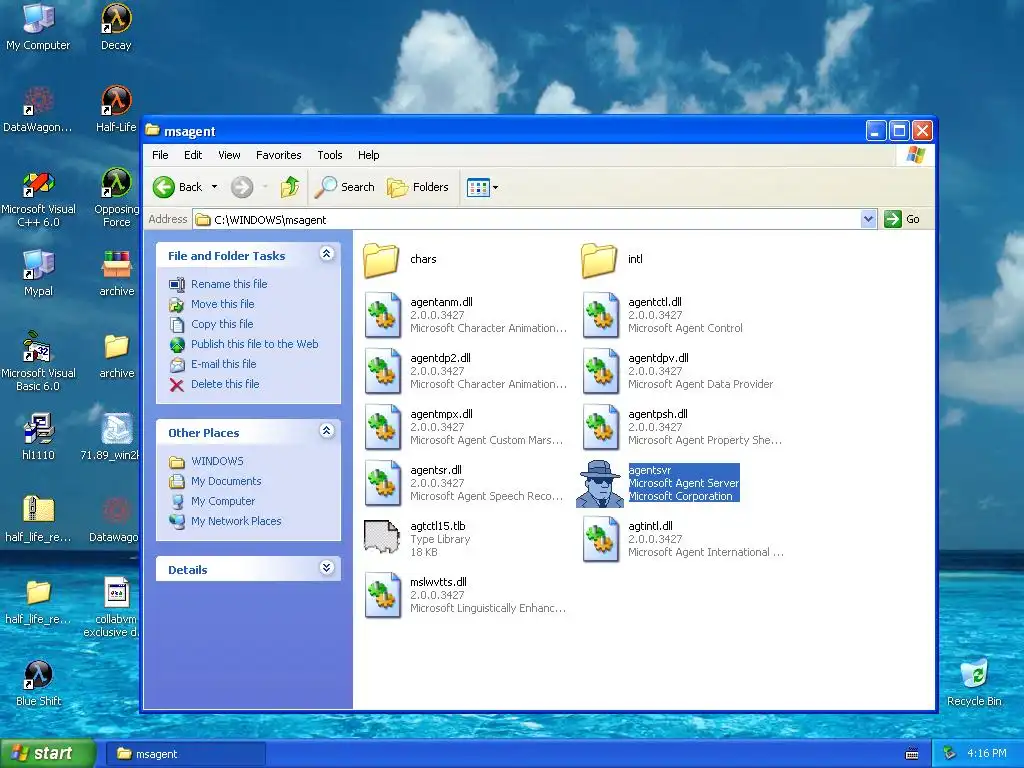The image size is (1024, 768).
Task: Click the Go button
Action: [903, 219]
